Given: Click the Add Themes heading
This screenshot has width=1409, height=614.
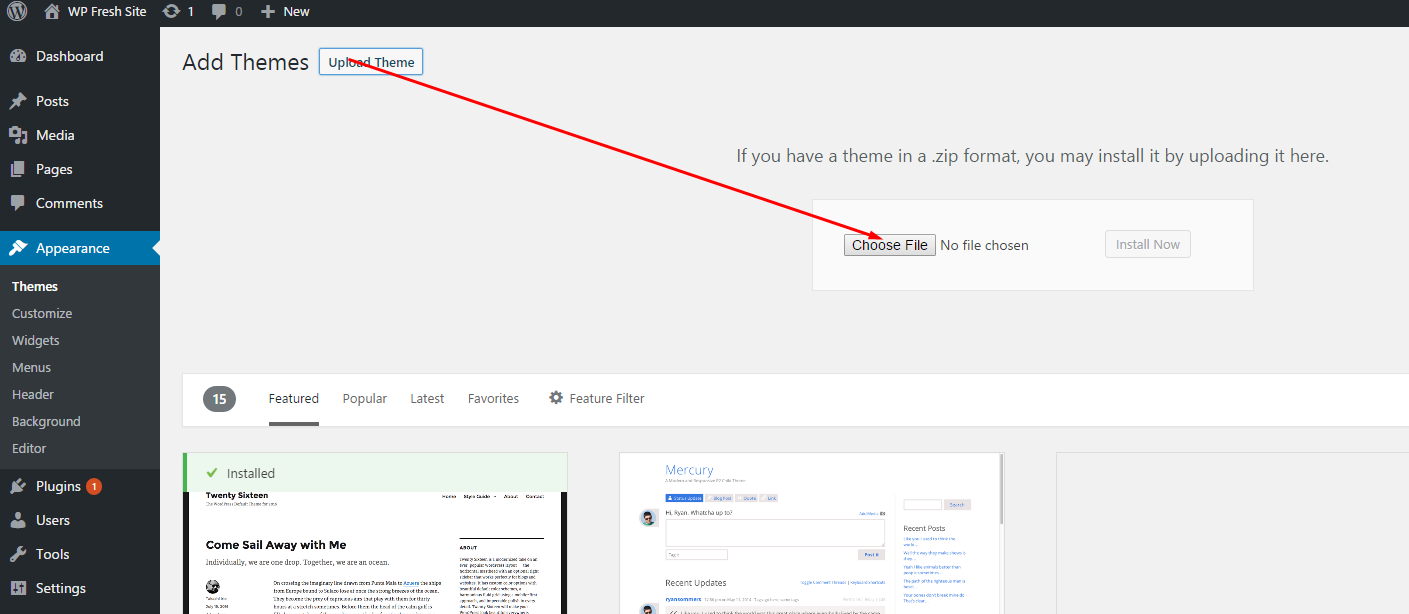Looking at the screenshot, I should click(246, 62).
